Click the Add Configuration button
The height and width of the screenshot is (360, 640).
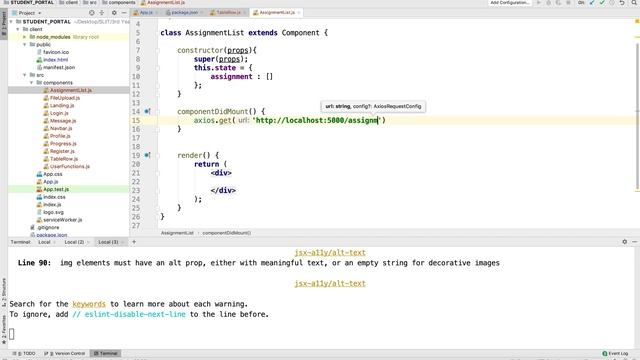click(x=509, y=2)
